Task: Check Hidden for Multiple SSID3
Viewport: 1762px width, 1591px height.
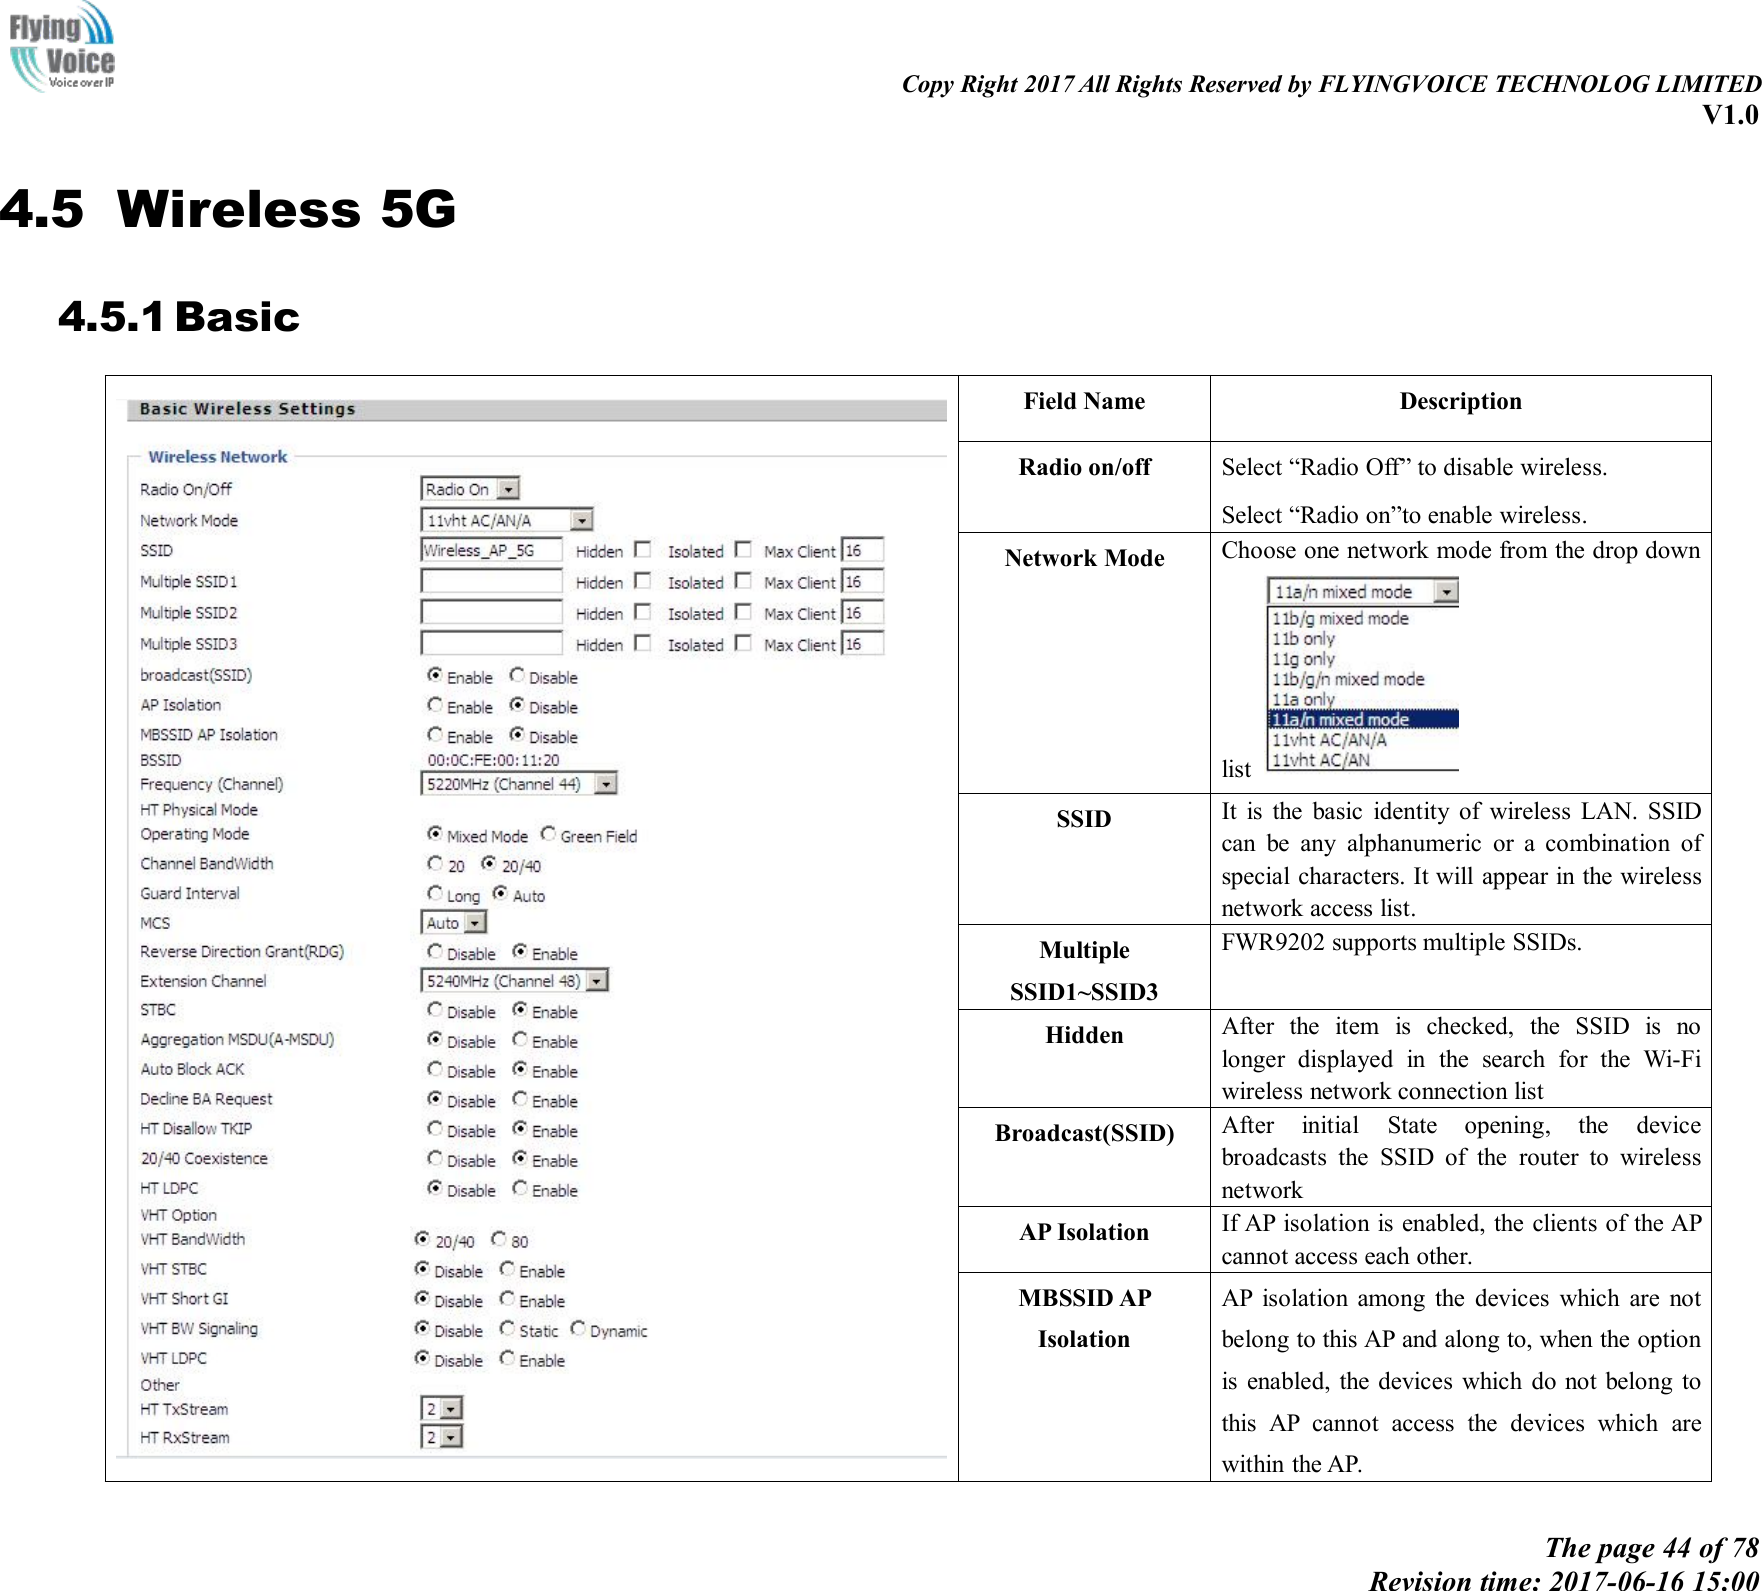Action: tap(643, 644)
